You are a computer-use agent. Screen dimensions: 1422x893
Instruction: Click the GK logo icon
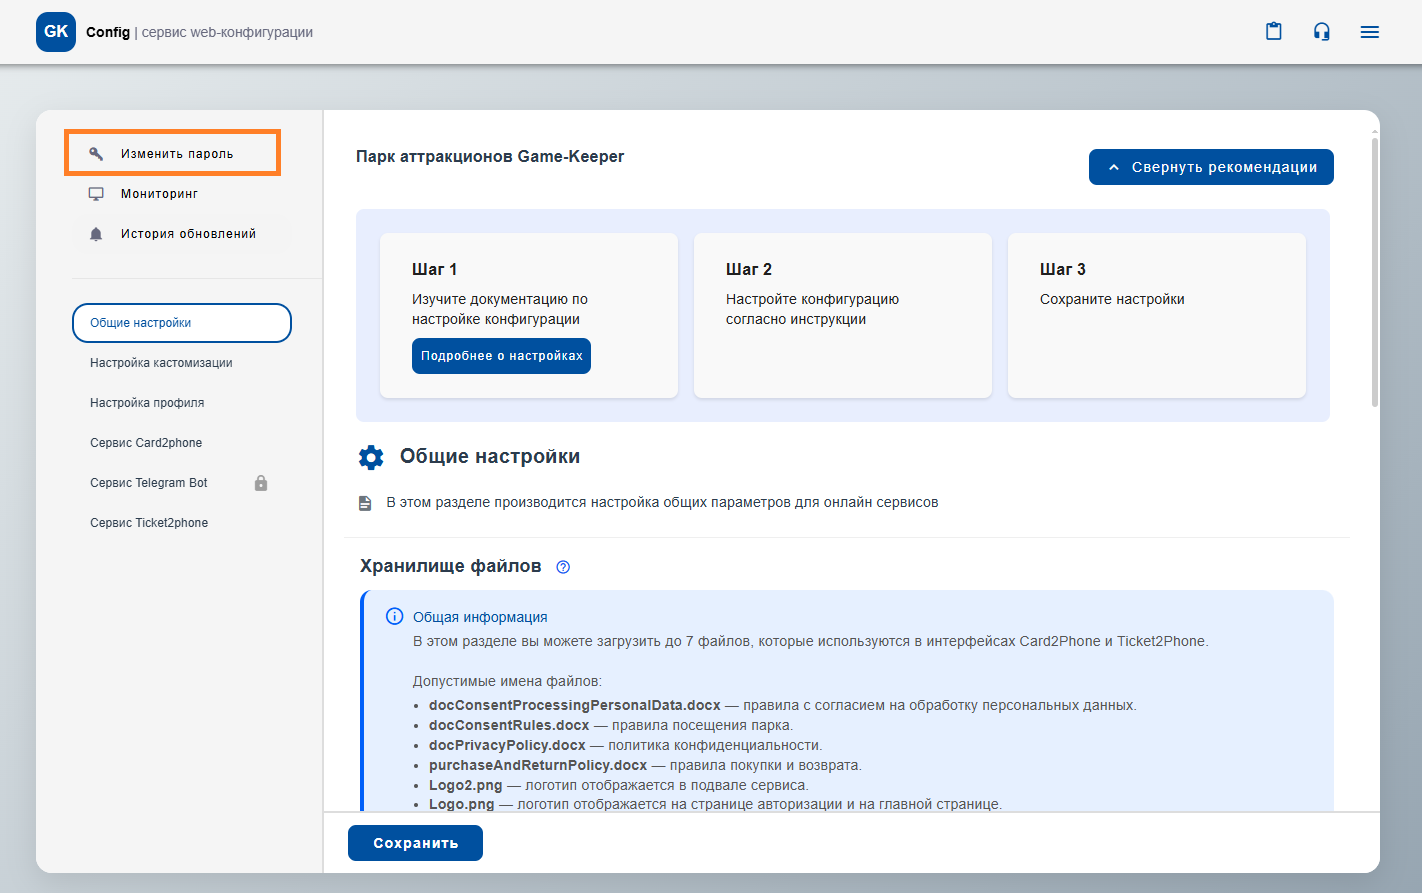[x=56, y=32]
